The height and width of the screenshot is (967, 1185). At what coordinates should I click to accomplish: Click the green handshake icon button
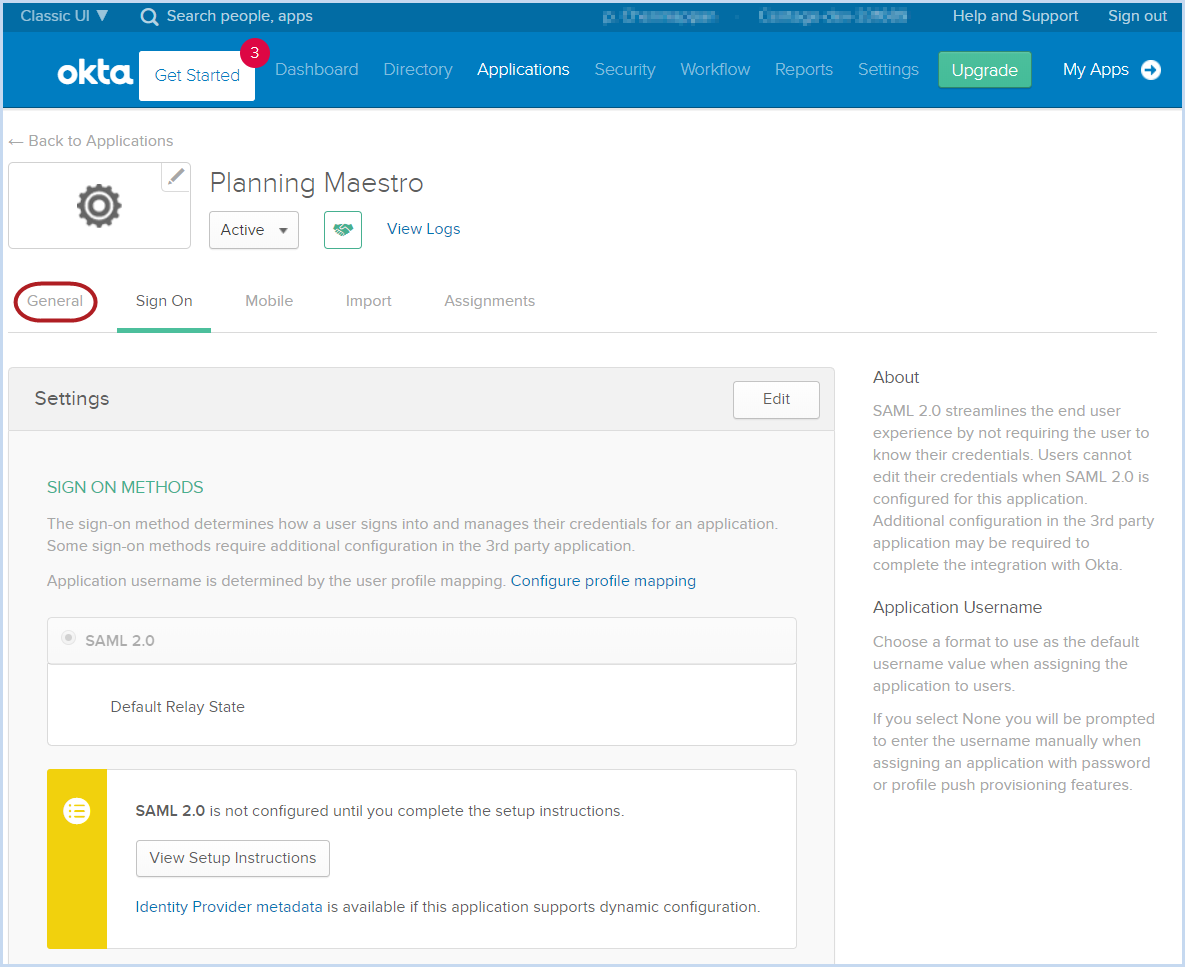pyautogui.click(x=343, y=230)
